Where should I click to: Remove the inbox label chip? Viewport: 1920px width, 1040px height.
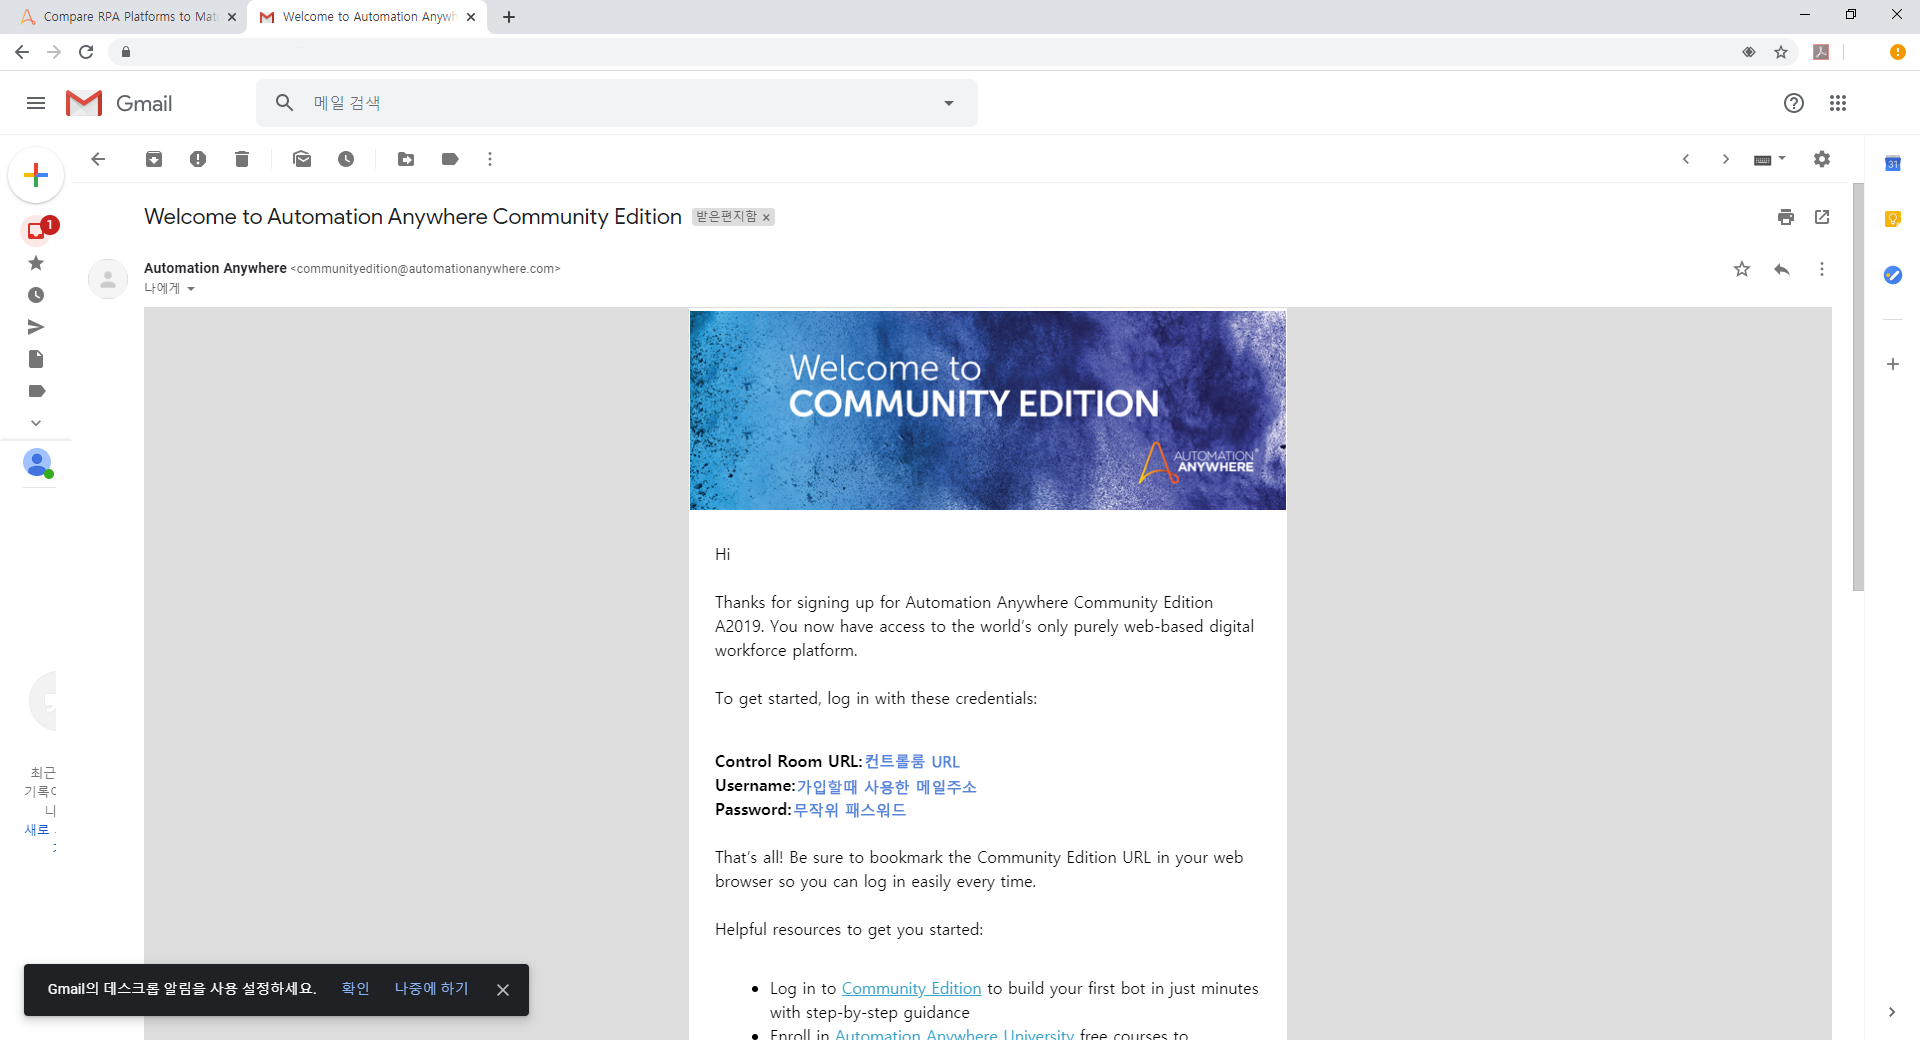pyautogui.click(x=766, y=217)
